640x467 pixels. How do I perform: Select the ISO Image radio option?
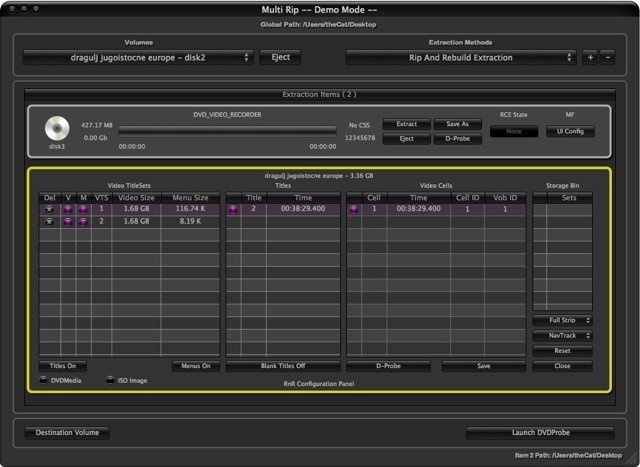110,380
